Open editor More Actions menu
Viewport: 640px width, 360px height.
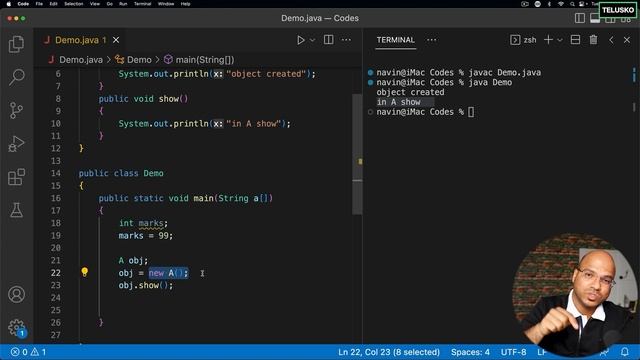(x=346, y=40)
